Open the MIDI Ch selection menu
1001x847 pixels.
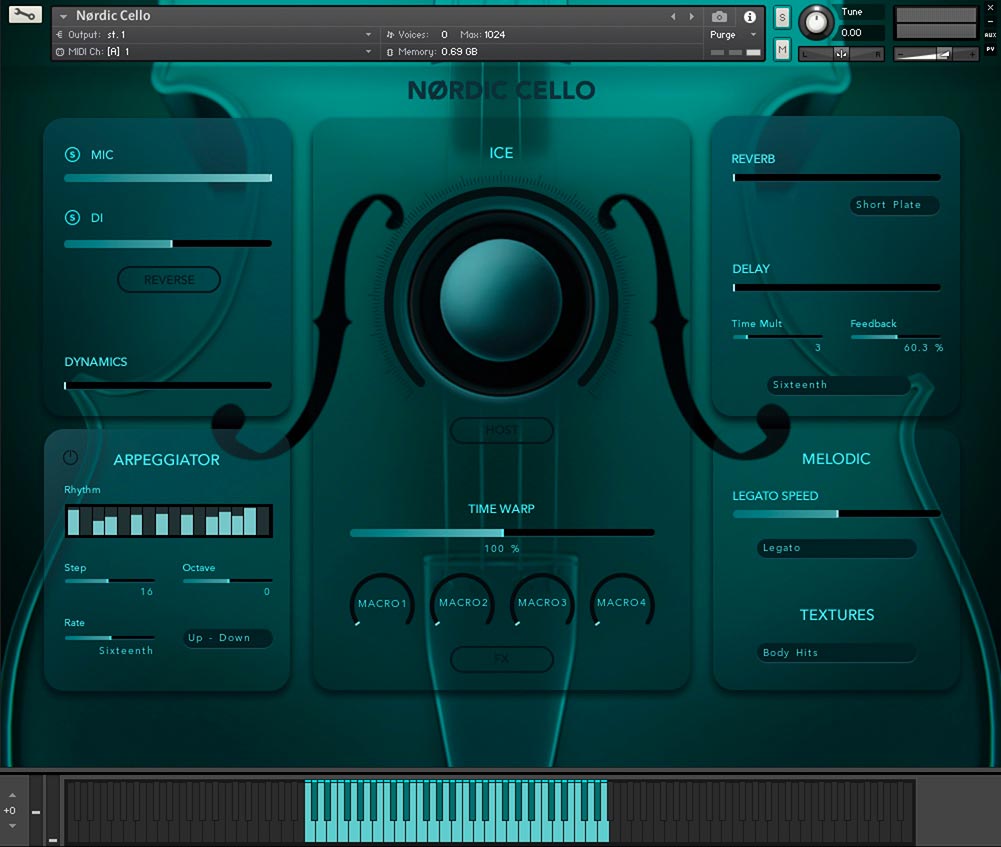100,50
